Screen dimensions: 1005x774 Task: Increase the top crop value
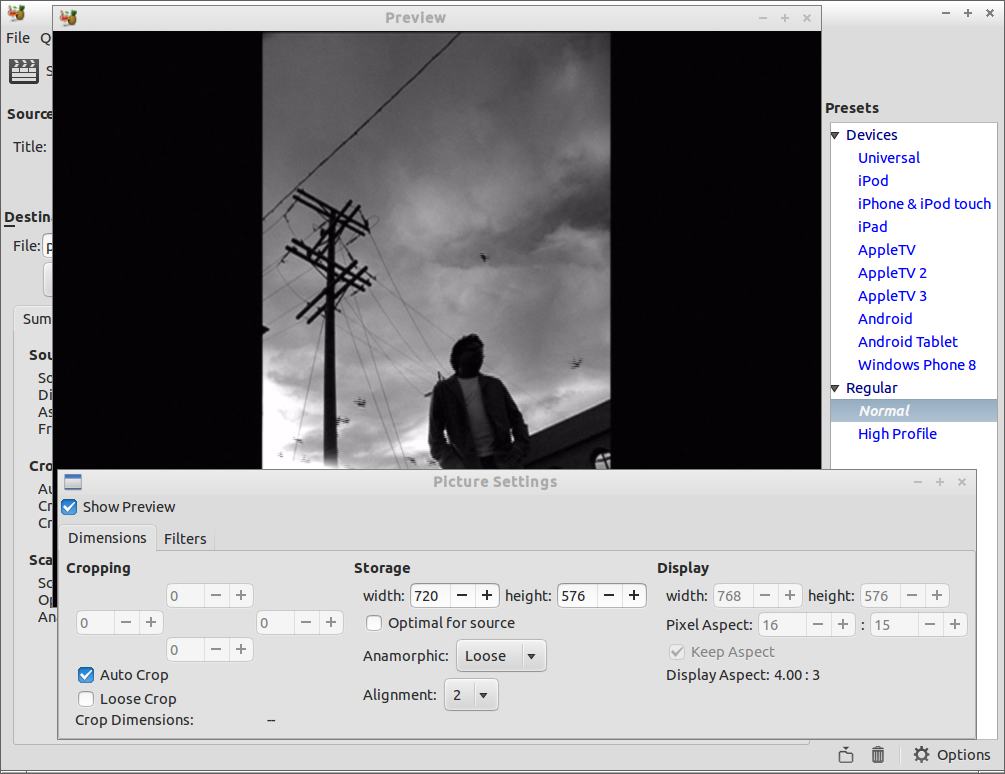pos(241,596)
